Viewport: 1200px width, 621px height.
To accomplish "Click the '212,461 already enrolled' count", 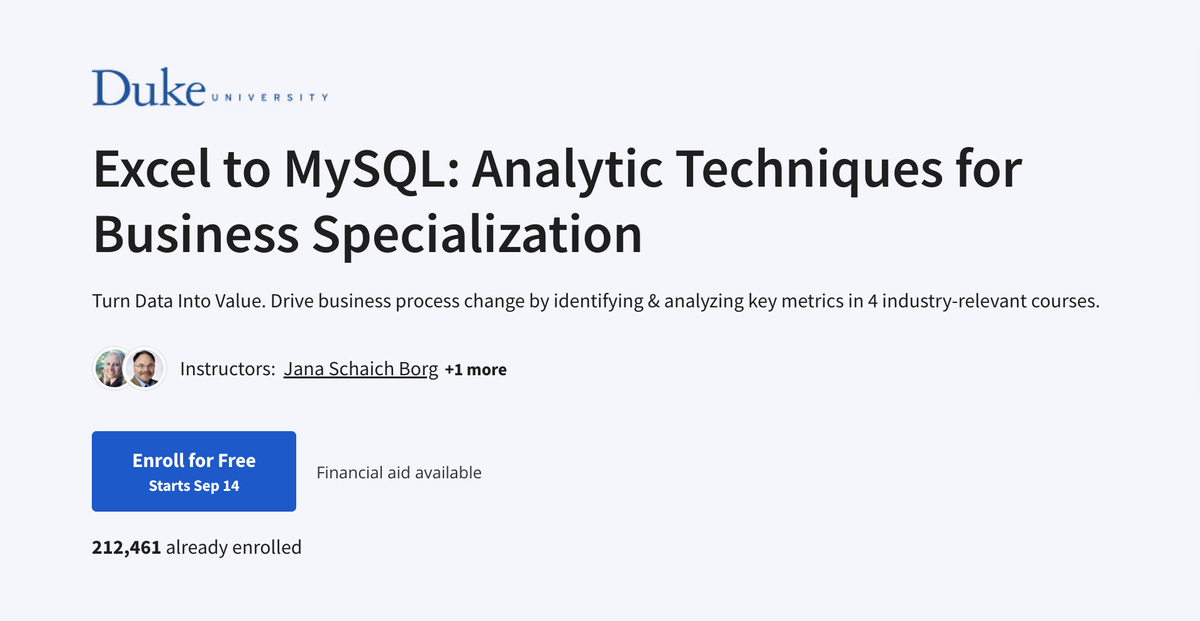I will pyautogui.click(x=196, y=547).
